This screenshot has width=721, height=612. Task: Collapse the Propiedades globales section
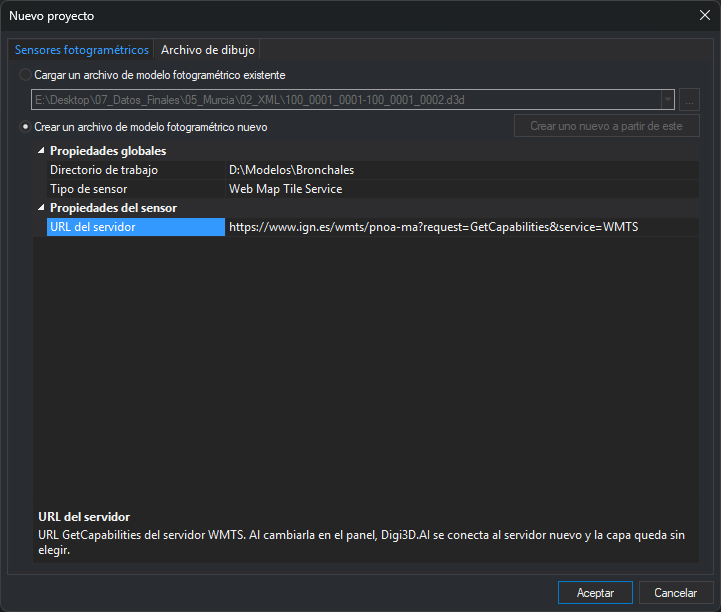41,150
